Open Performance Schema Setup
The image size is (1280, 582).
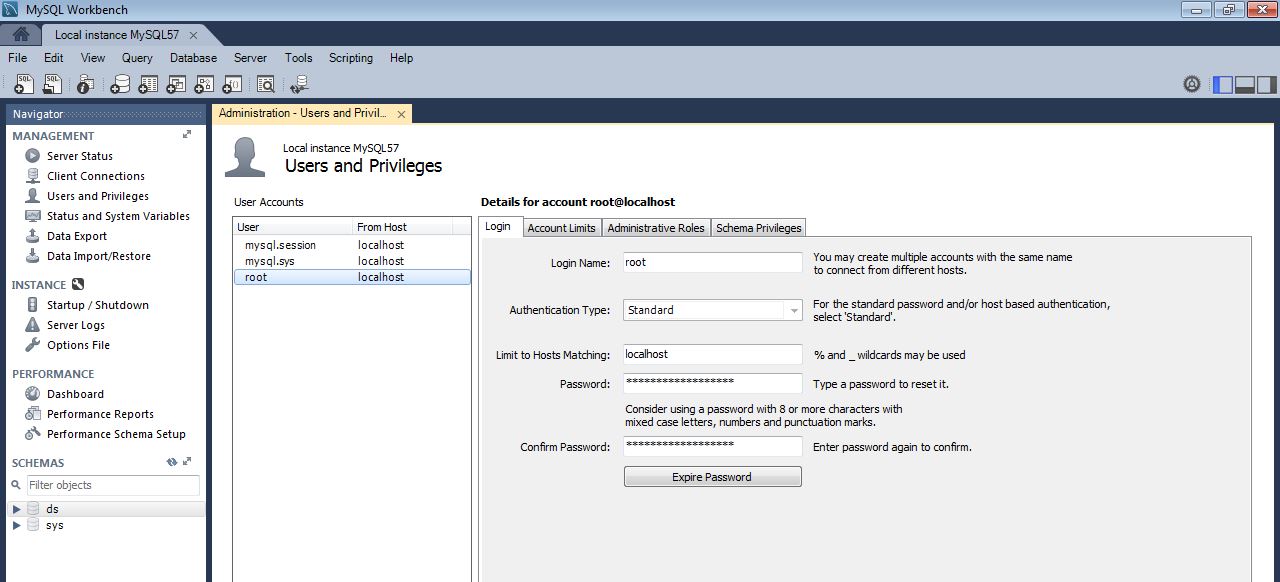[116, 434]
